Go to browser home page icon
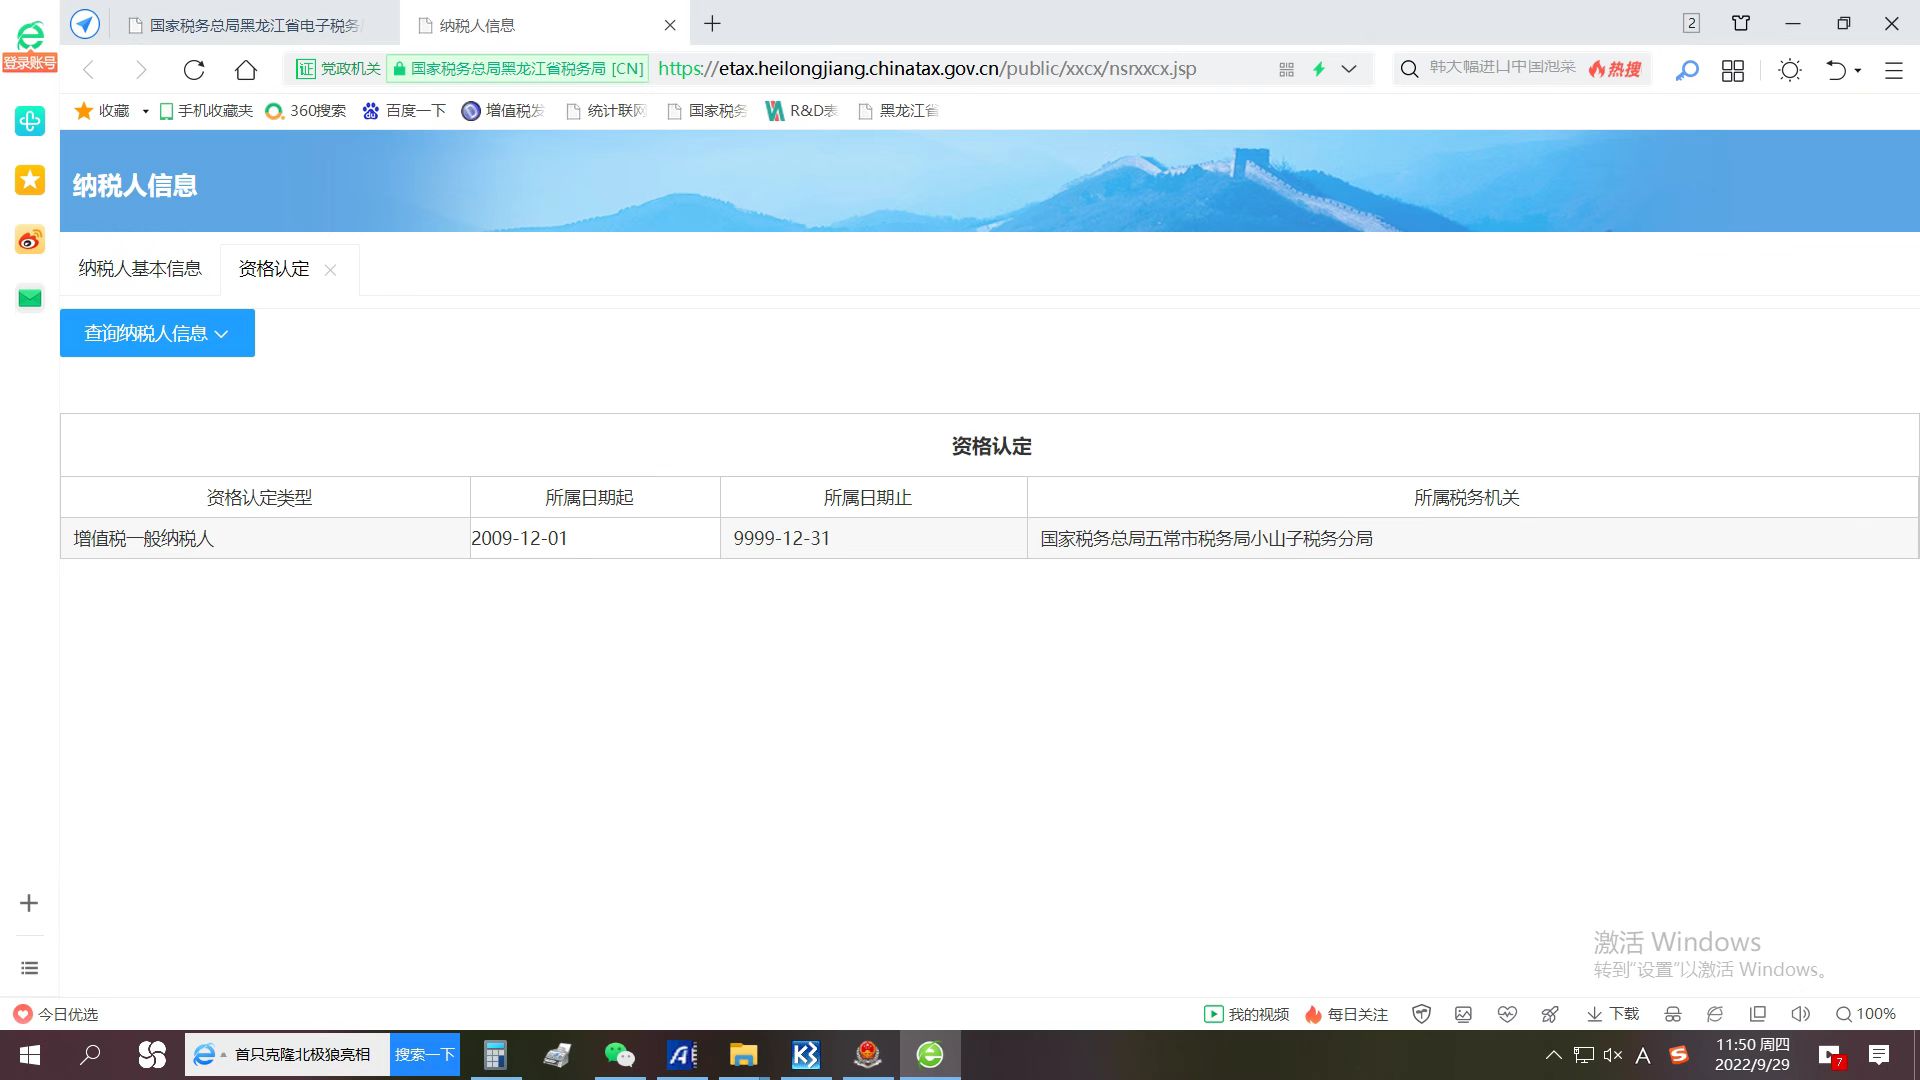This screenshot has width=1920, height=1080. click(x=246, y=69)
